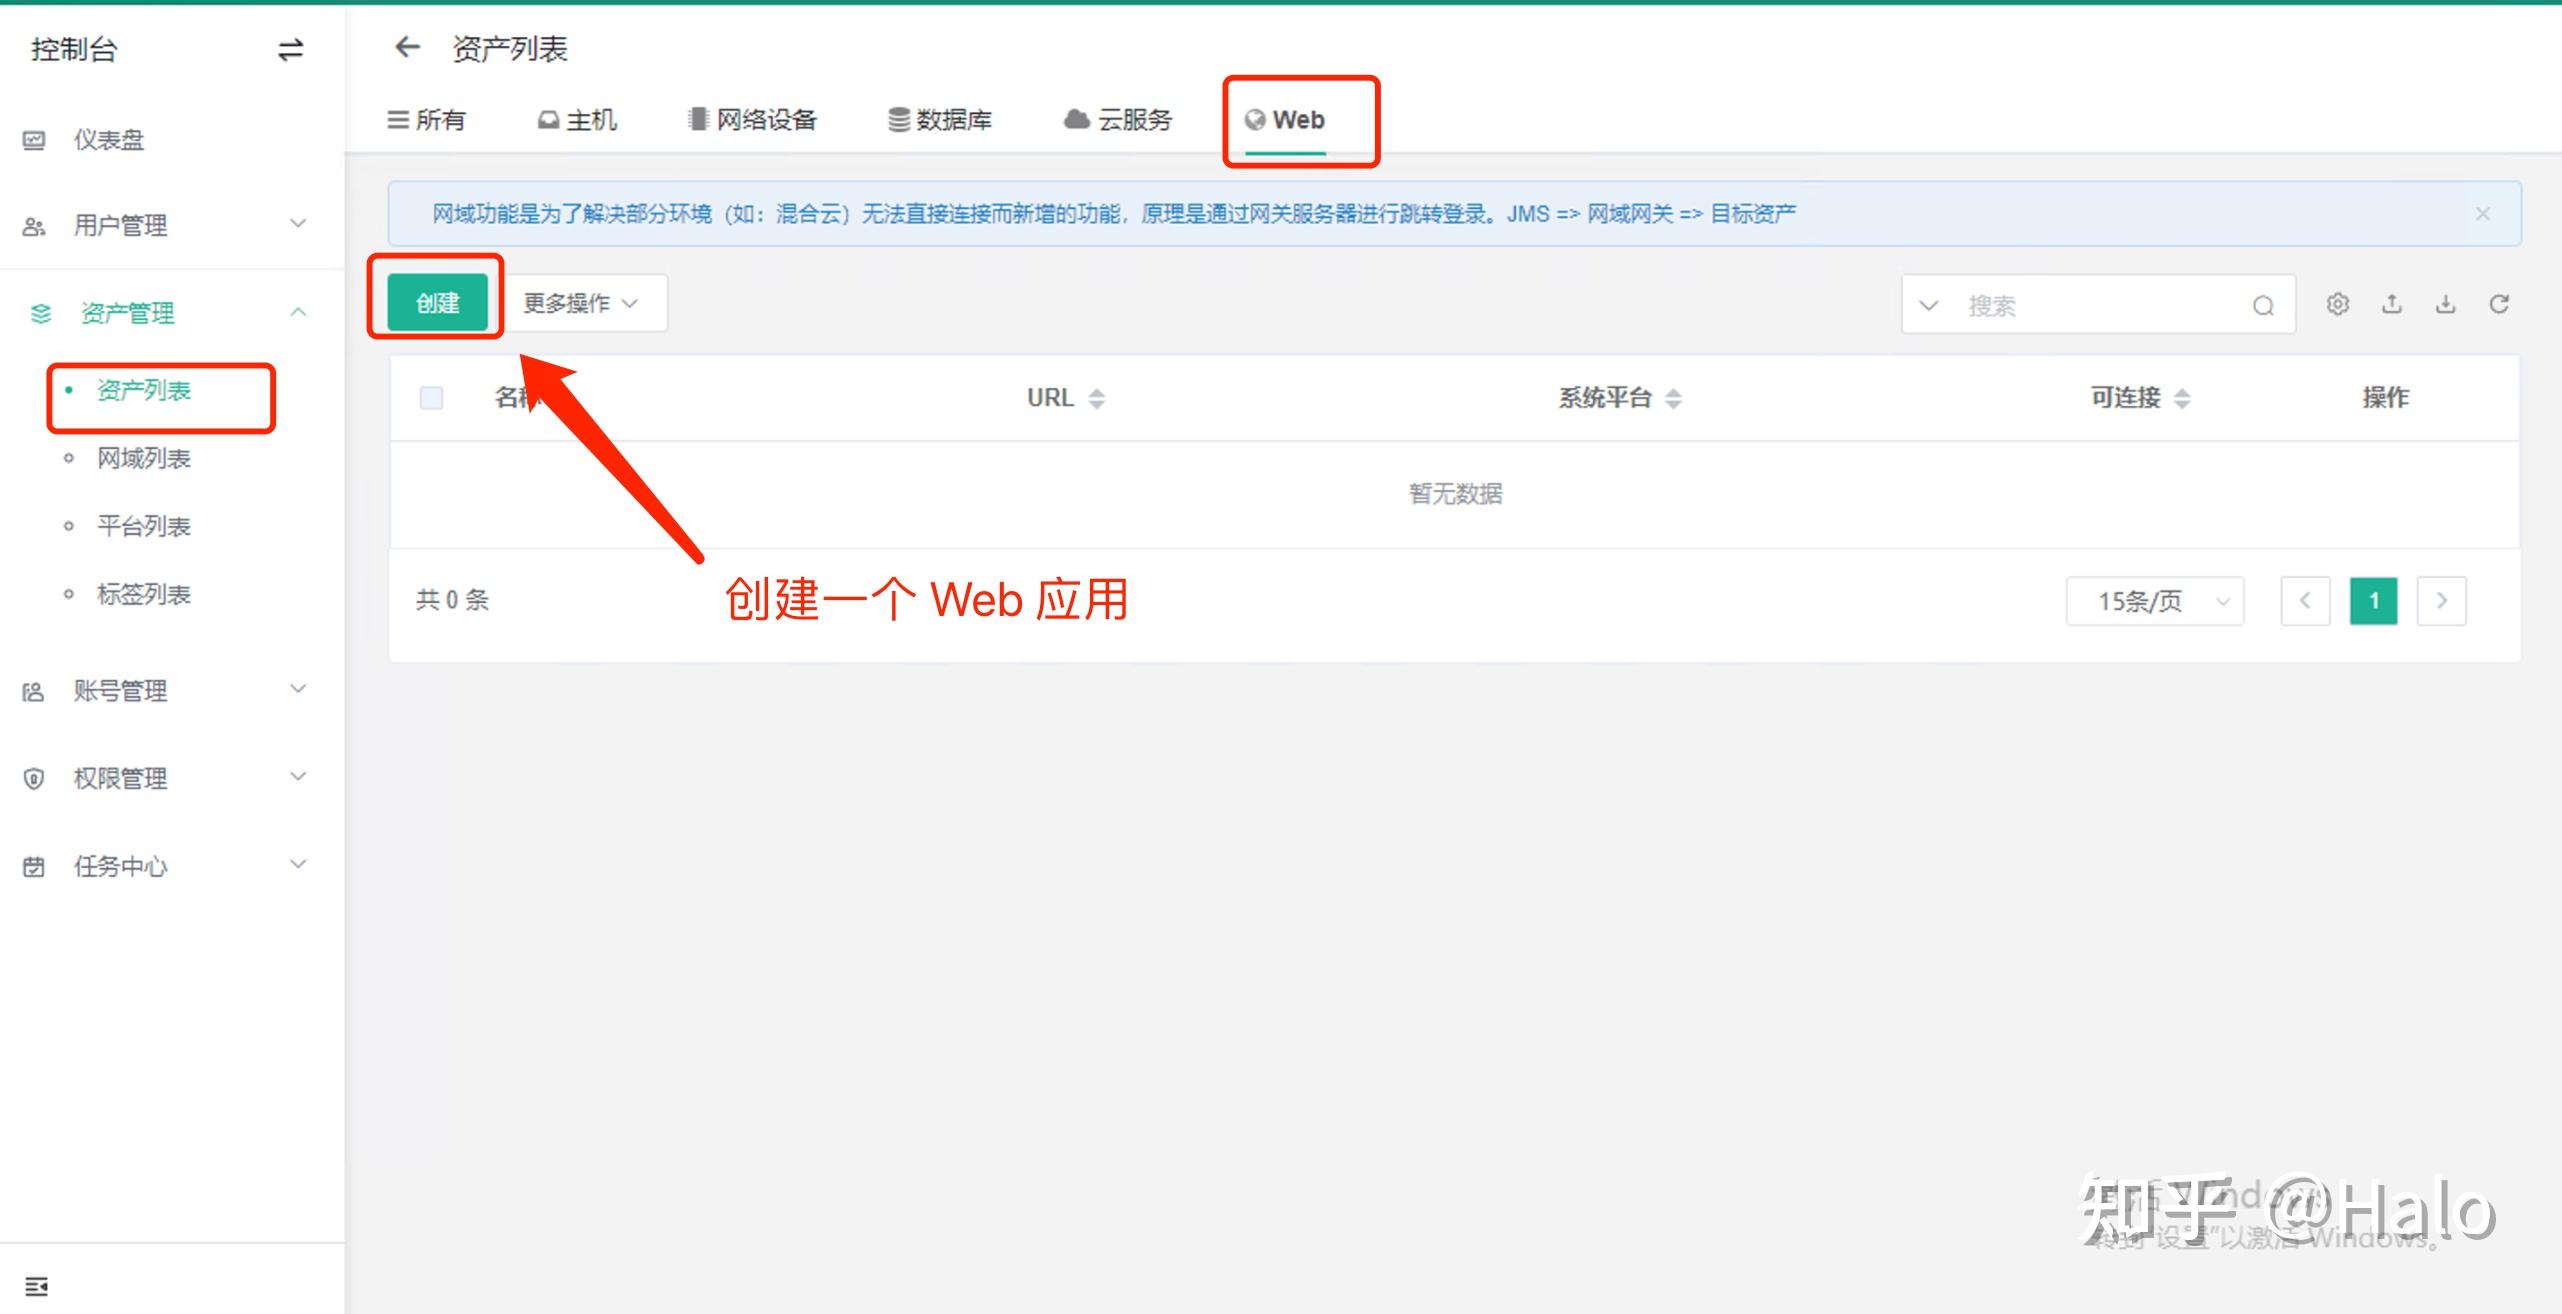Open table column settings via gear icon
Image resolution: width=2562 pixels, height=1314 pixels.
(x=2338, y=304)
